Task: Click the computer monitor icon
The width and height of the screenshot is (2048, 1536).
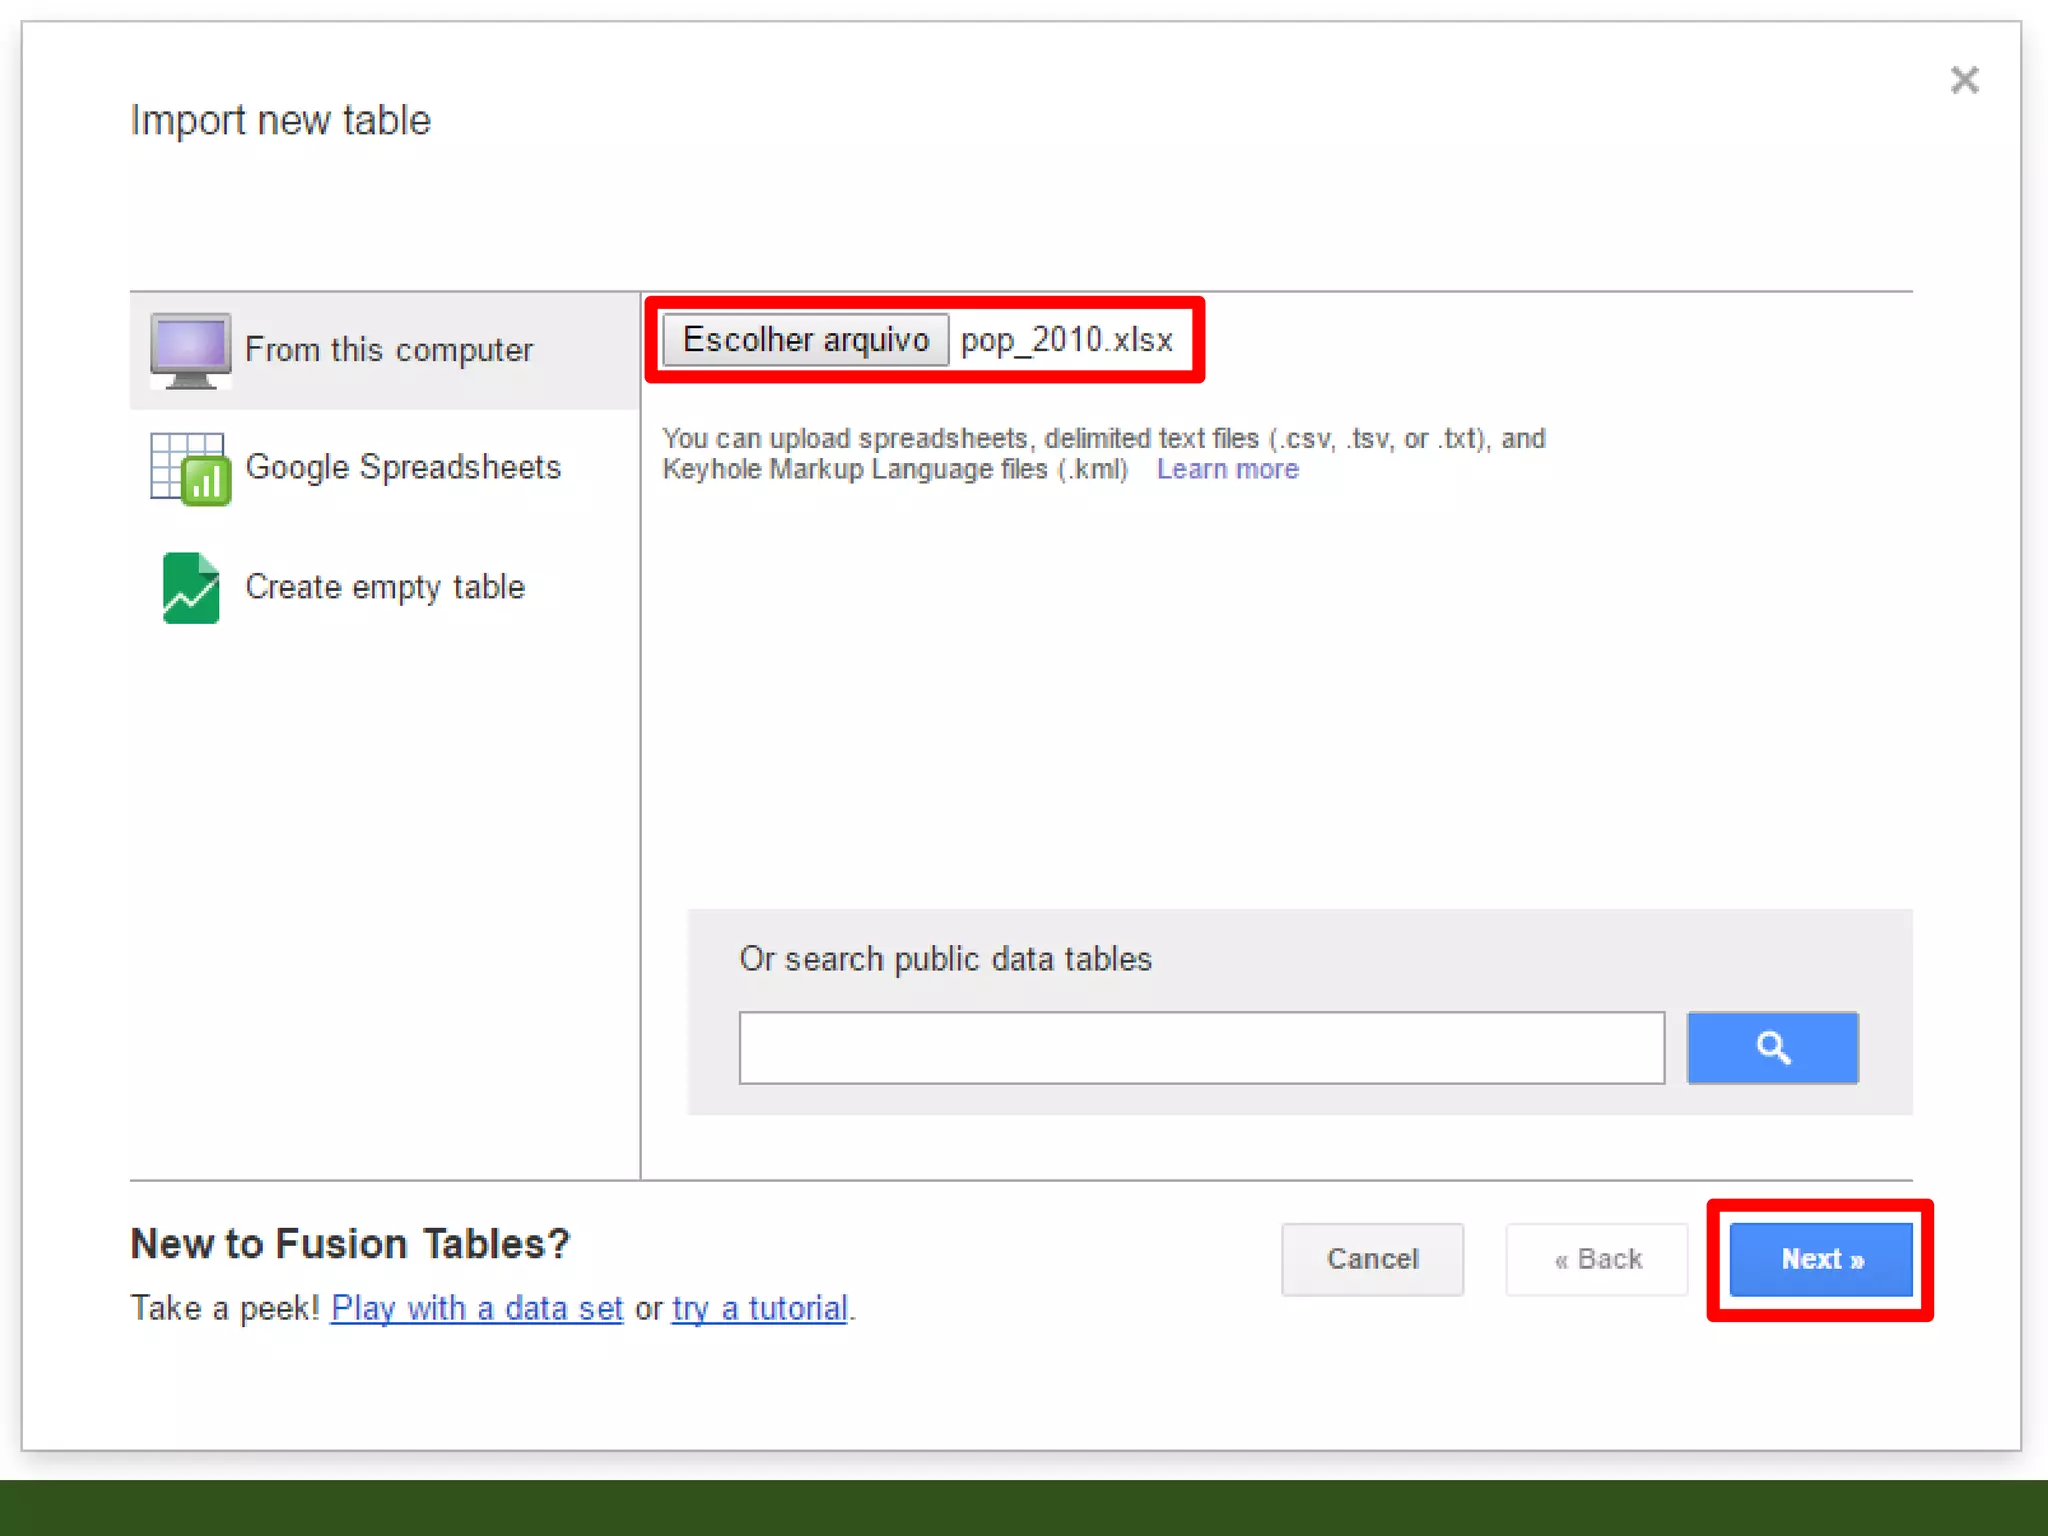Action: (x=190, y=351)
